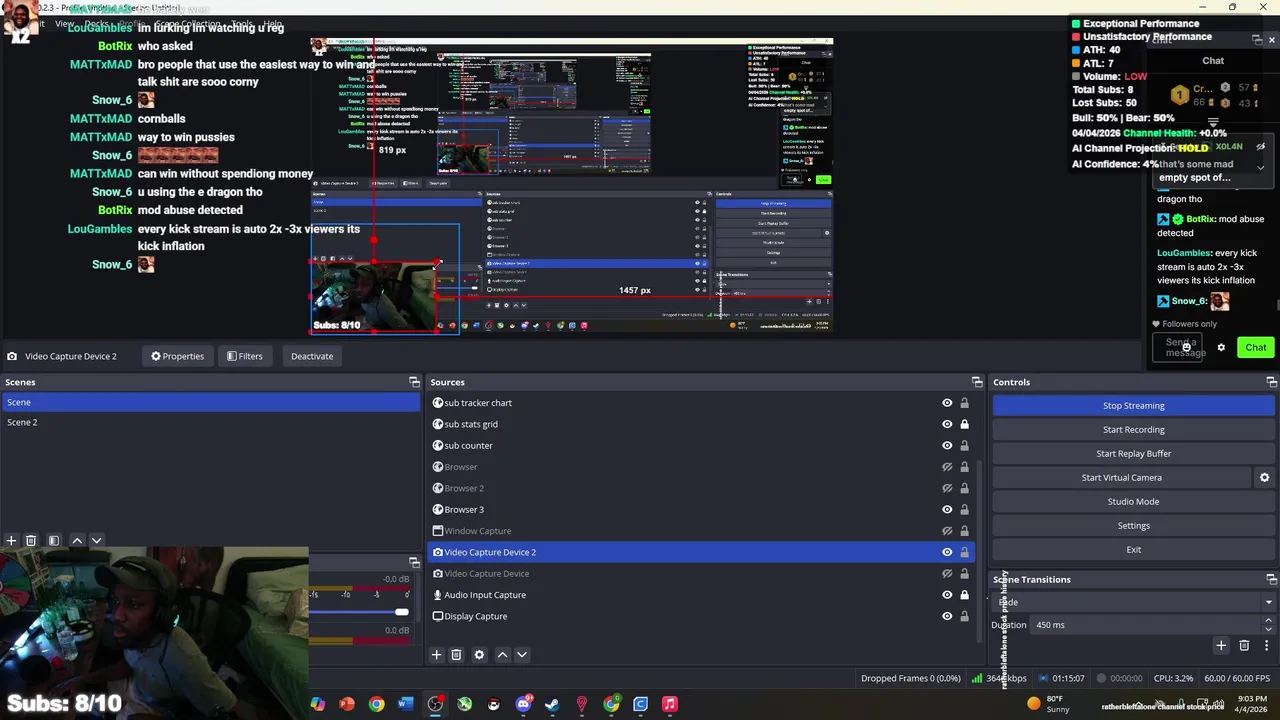Undock the Sources panel
The height and width of the screenshot is (720, 1280).
[977, 382]
